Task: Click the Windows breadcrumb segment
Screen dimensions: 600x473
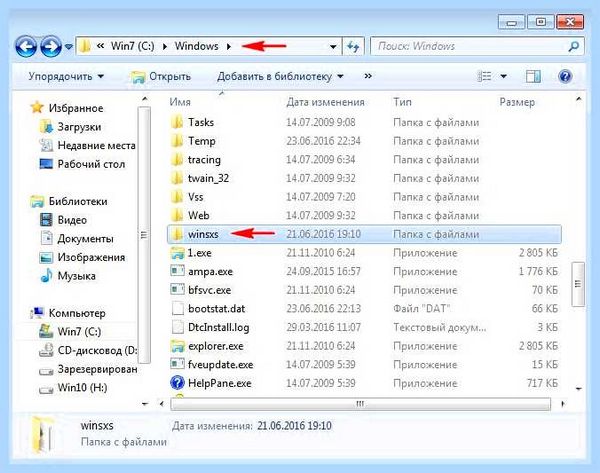Action: click(197, 46)
